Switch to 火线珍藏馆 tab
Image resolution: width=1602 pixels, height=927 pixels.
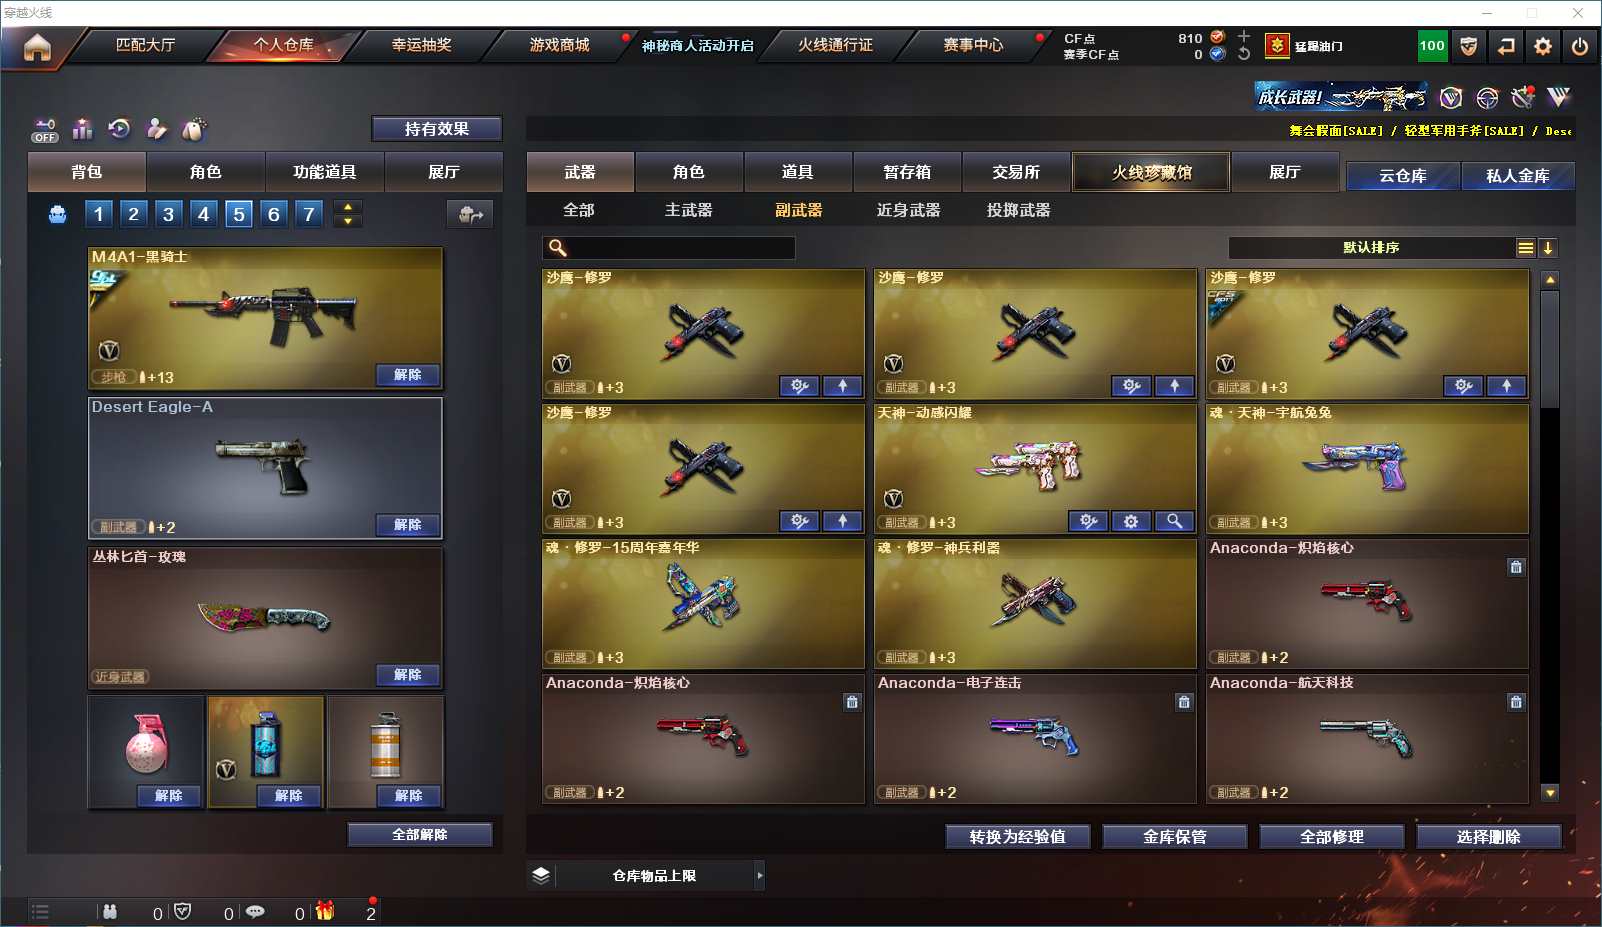[1151, 172]
